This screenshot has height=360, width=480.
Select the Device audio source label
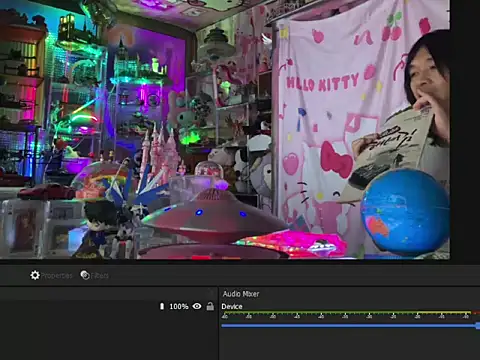click(232, 307)
